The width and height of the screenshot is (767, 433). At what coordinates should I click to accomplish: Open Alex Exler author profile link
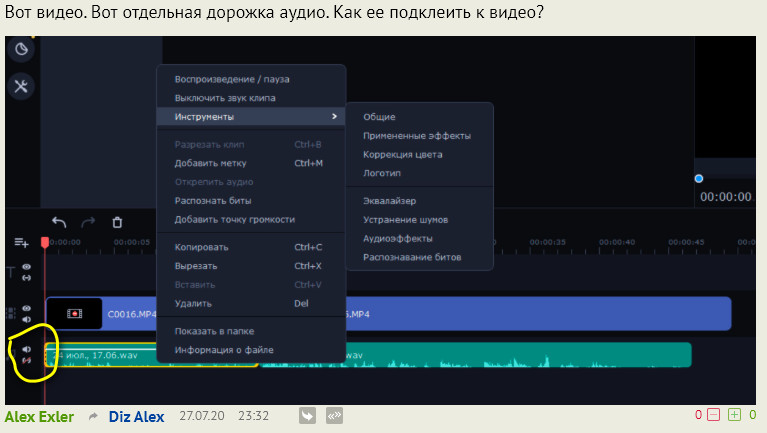click(39, 417)
